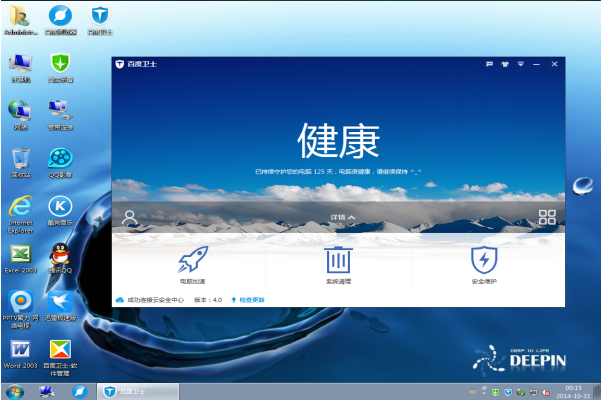Click the show desktop strip at taskbar end
This screenshot has width=602, height=400.
click(x=597, y=392)
